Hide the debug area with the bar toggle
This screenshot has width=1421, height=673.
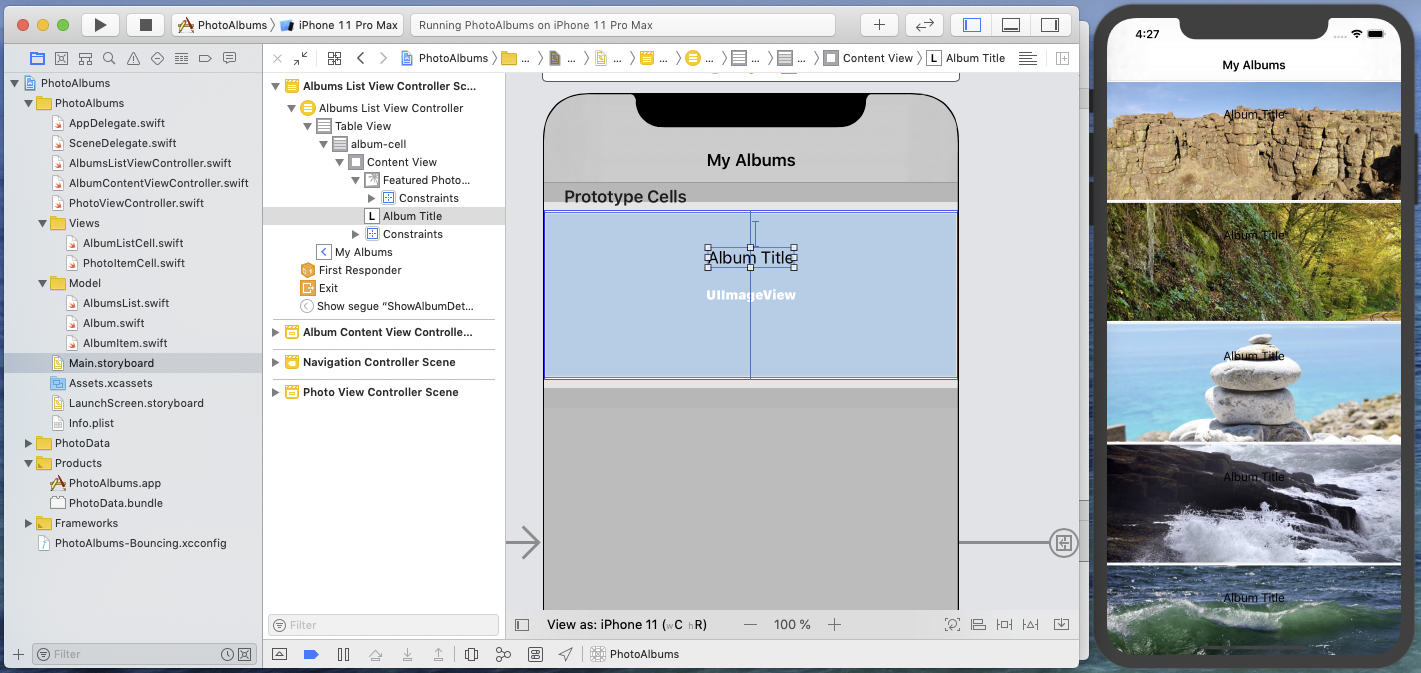[279, 654]
